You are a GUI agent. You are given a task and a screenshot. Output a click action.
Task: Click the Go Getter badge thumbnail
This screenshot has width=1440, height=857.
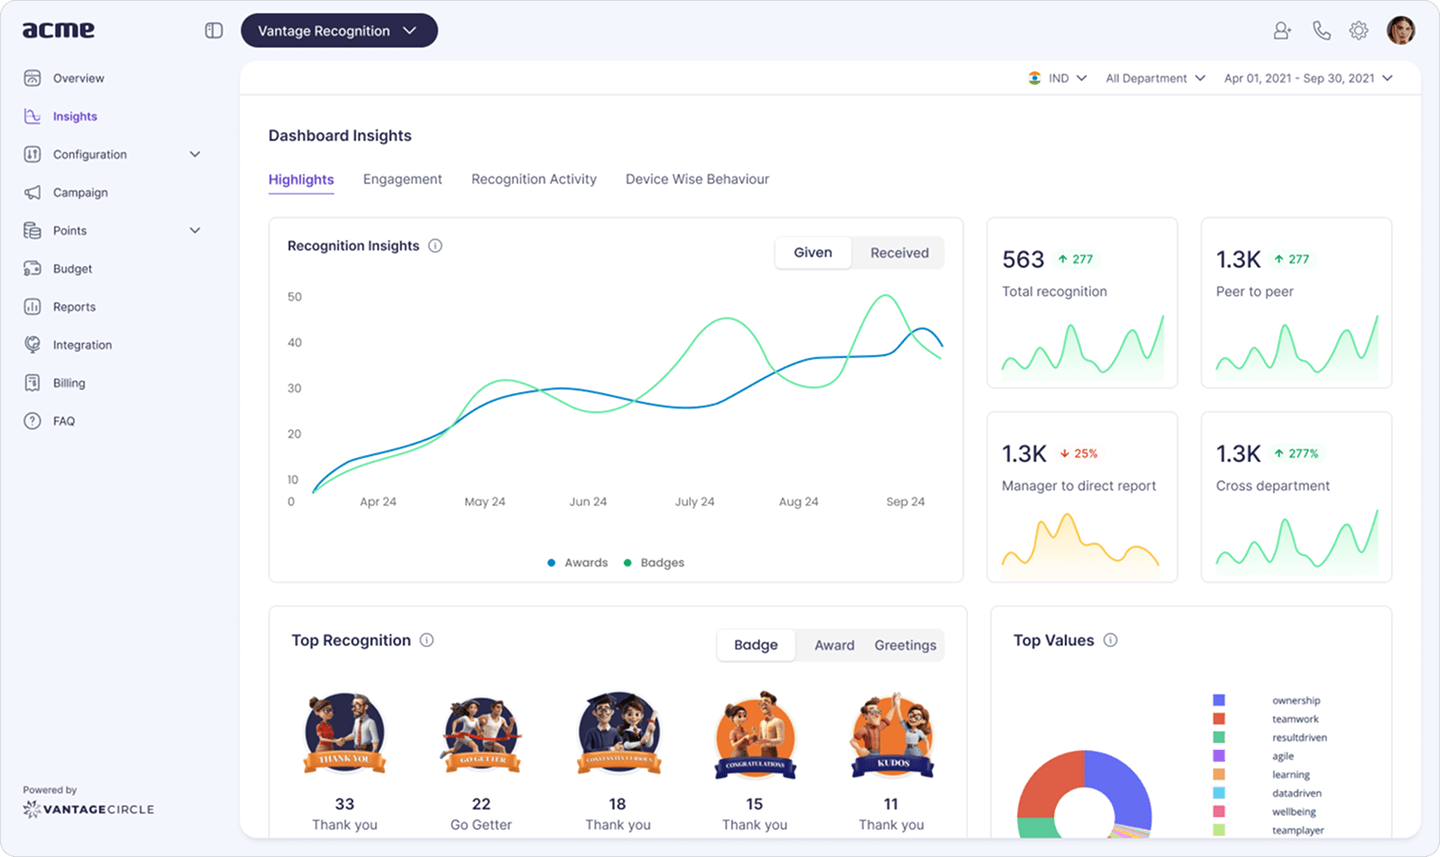(481, 735)
